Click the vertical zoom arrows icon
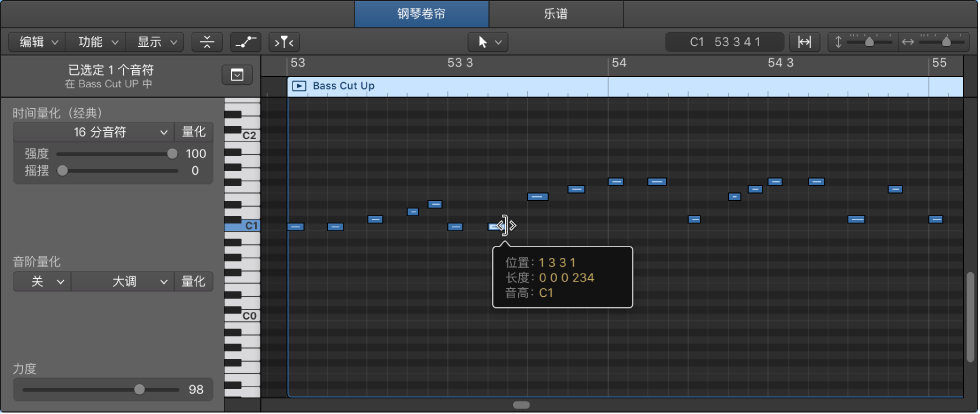 click(838, 42)
